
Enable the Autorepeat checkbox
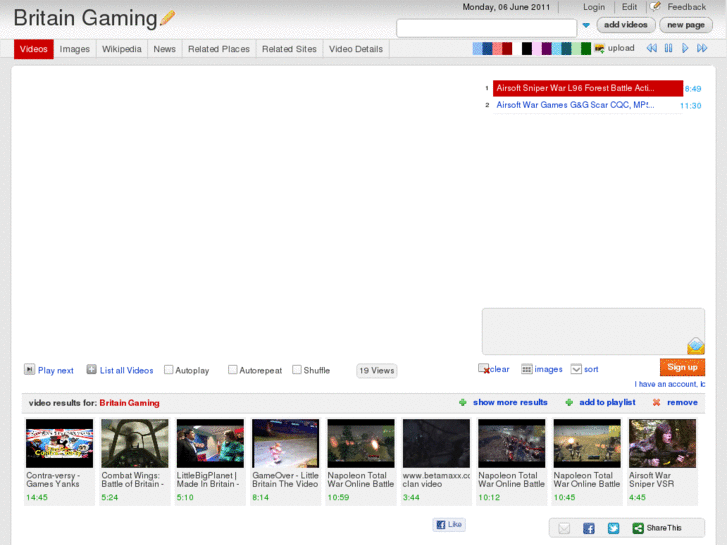(233, 370)
